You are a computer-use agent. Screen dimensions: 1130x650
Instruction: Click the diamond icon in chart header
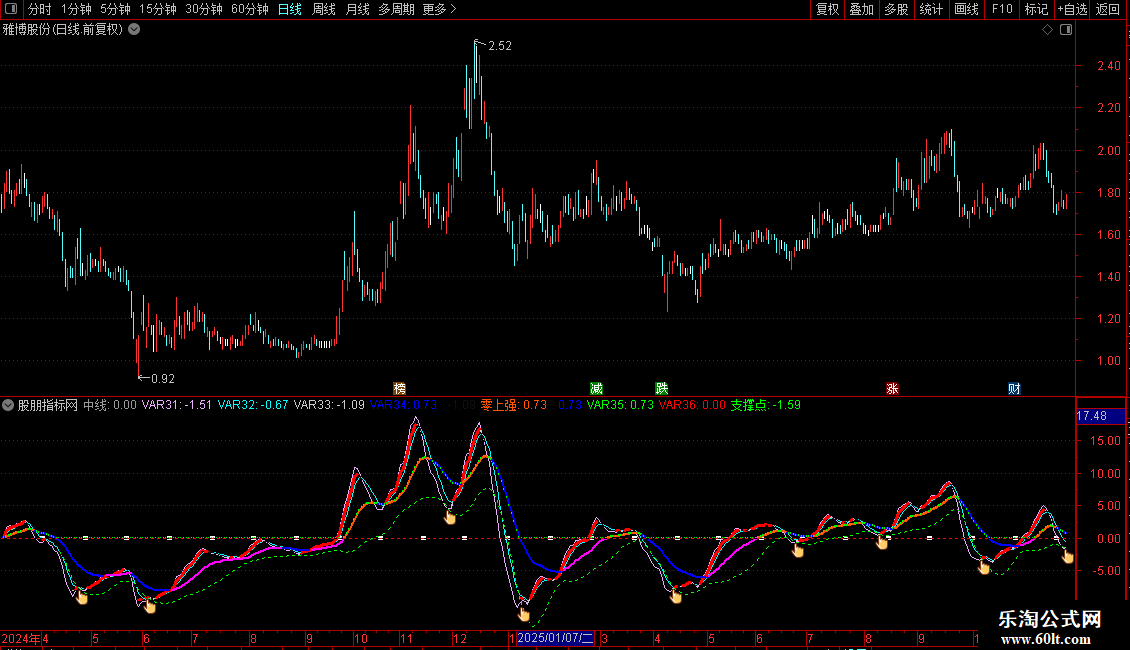pyautogui.click(x=1048, y=30)
